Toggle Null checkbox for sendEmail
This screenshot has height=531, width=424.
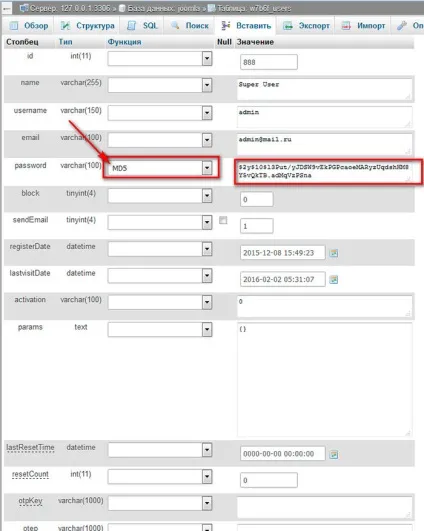(x=223, y=220)
